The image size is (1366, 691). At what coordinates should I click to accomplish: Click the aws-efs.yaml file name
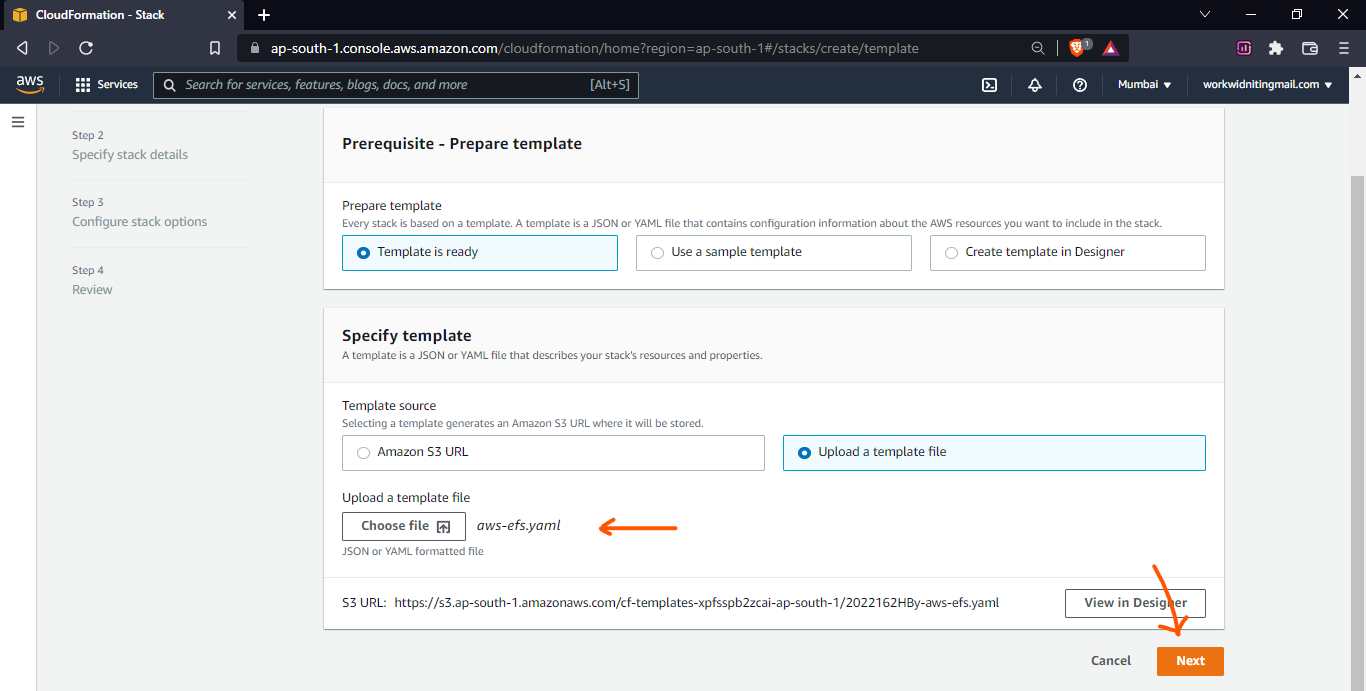point(519,525)
